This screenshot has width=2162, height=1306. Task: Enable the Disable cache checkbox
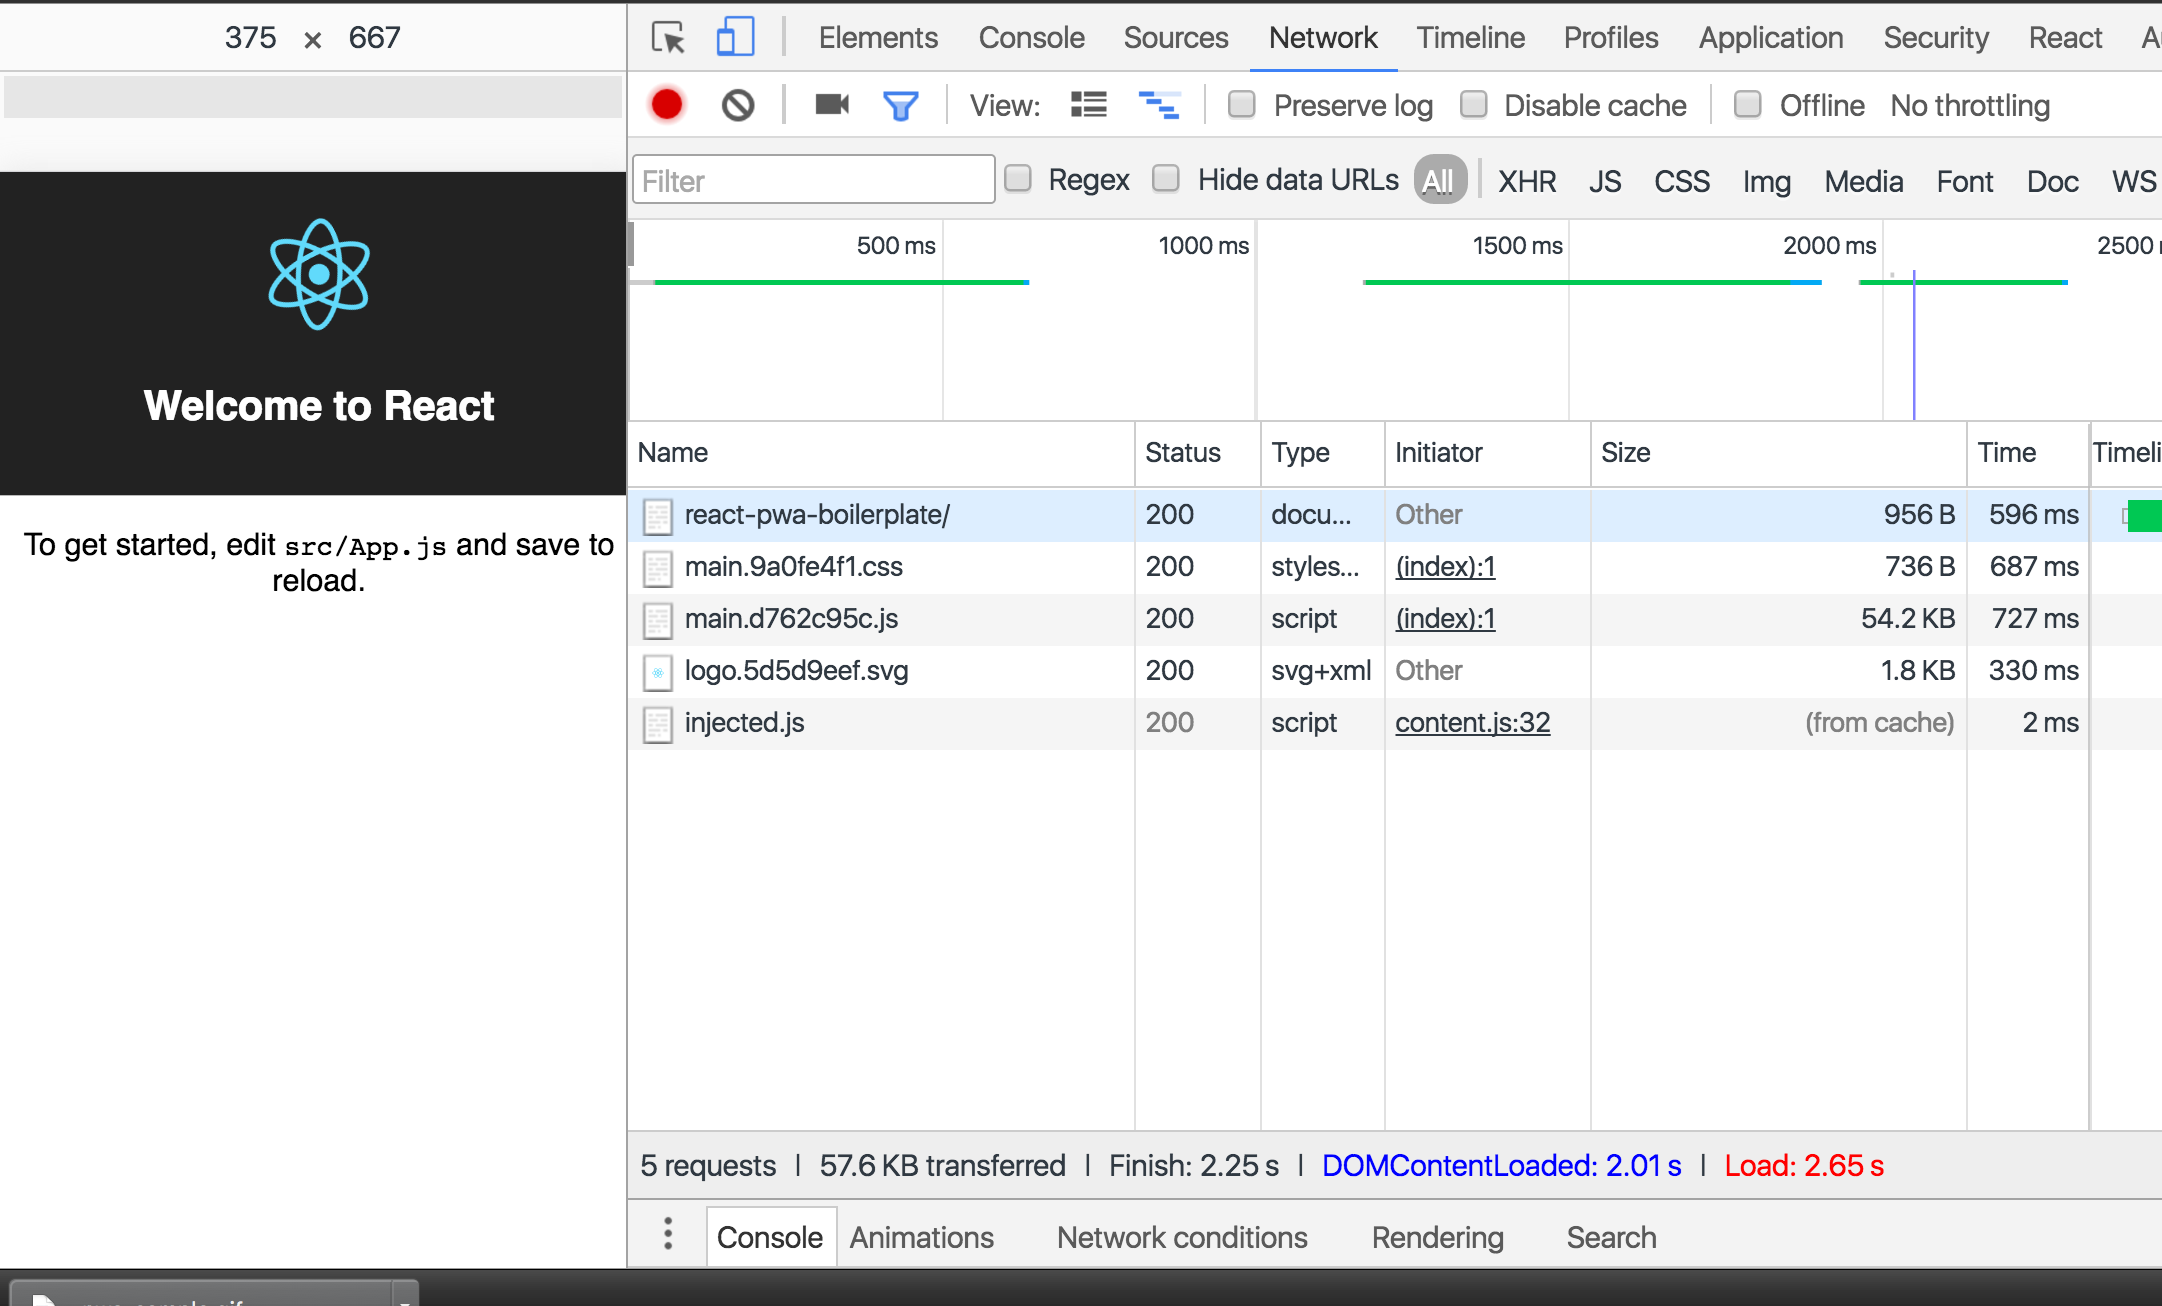click(x=1474, y=104)
